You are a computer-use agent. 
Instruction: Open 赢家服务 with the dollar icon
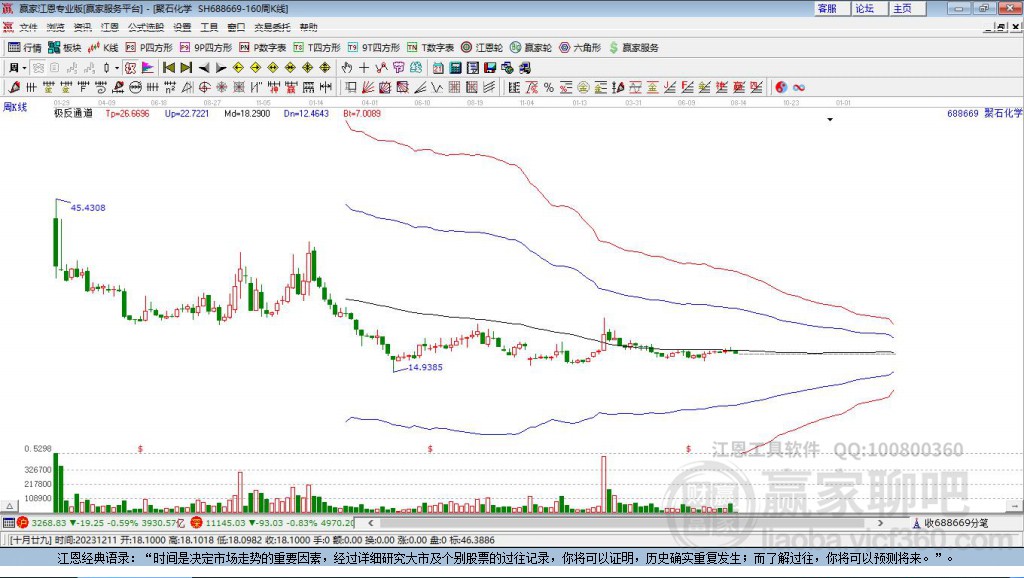point(634,48)
